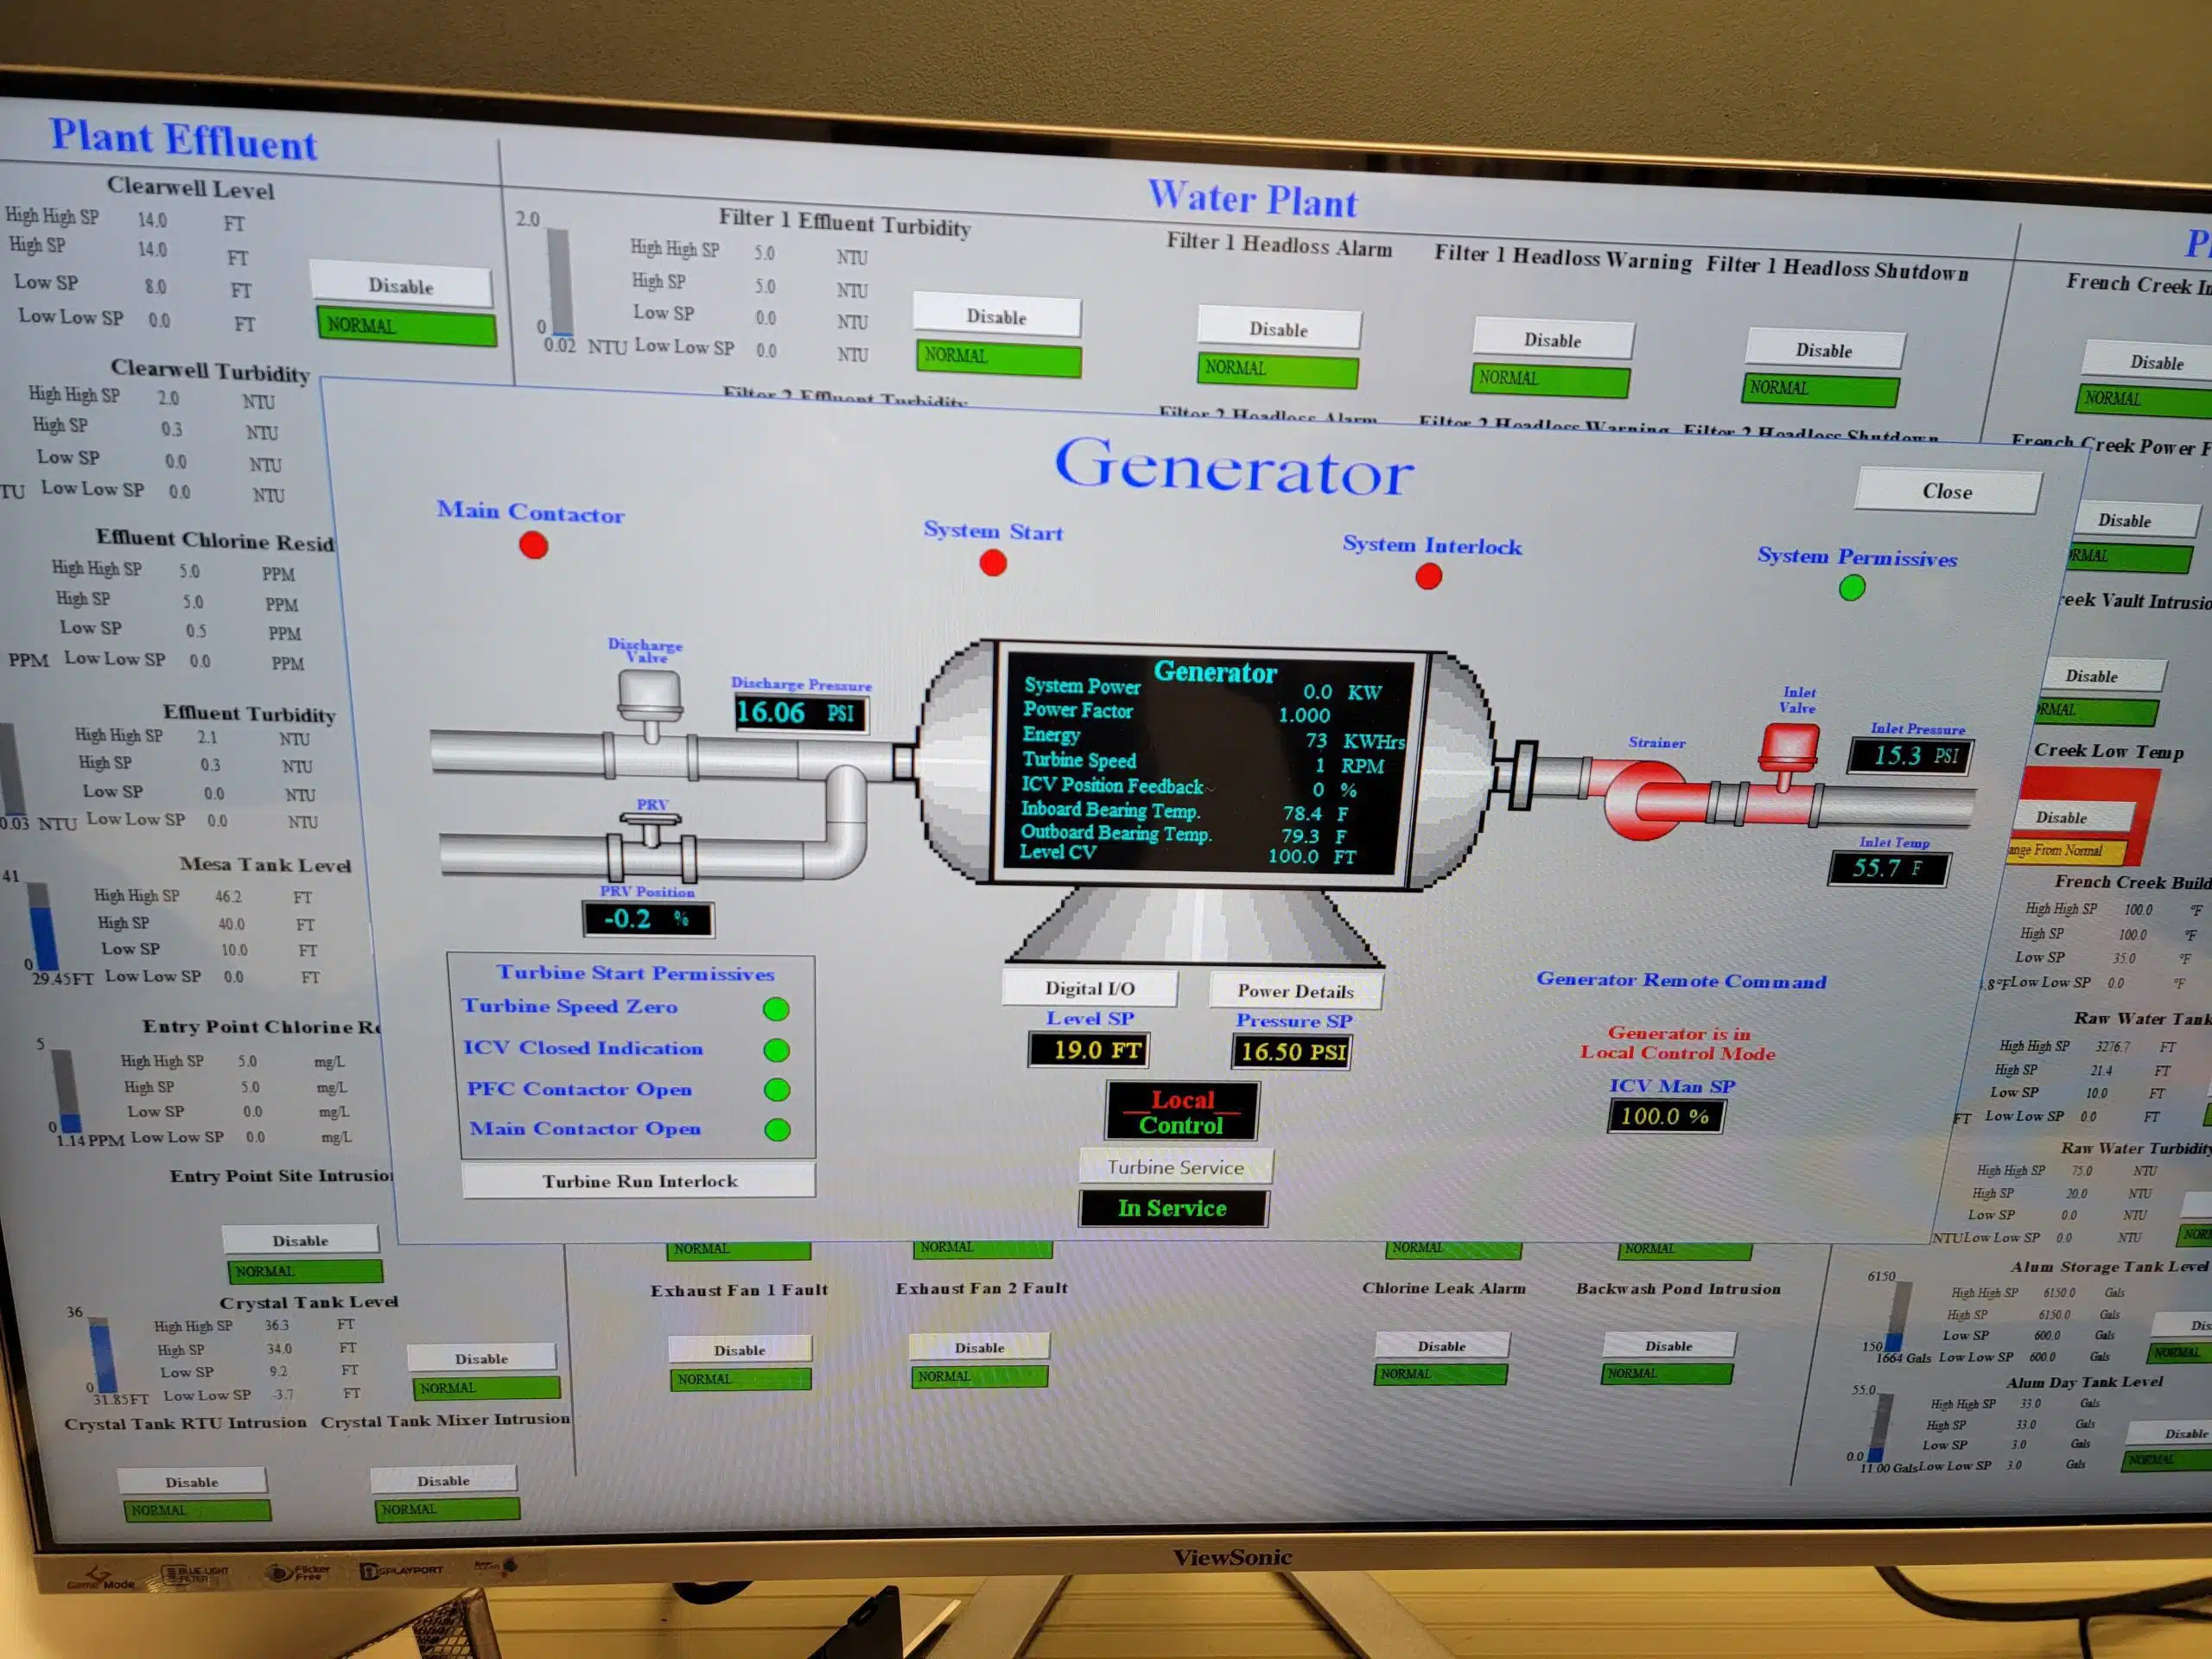Click the Level SP 19.0 FT field
This screenshot has width=2212, height=1659.
[x=1087, y=1050]
